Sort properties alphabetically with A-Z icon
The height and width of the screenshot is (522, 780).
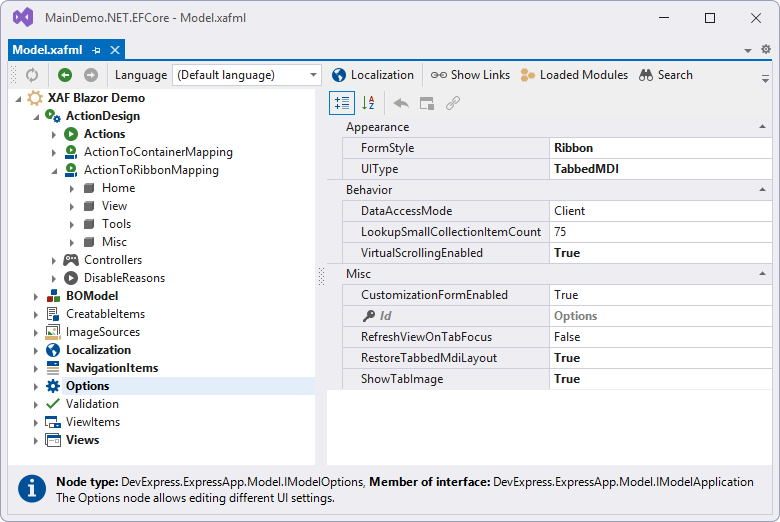368,102
